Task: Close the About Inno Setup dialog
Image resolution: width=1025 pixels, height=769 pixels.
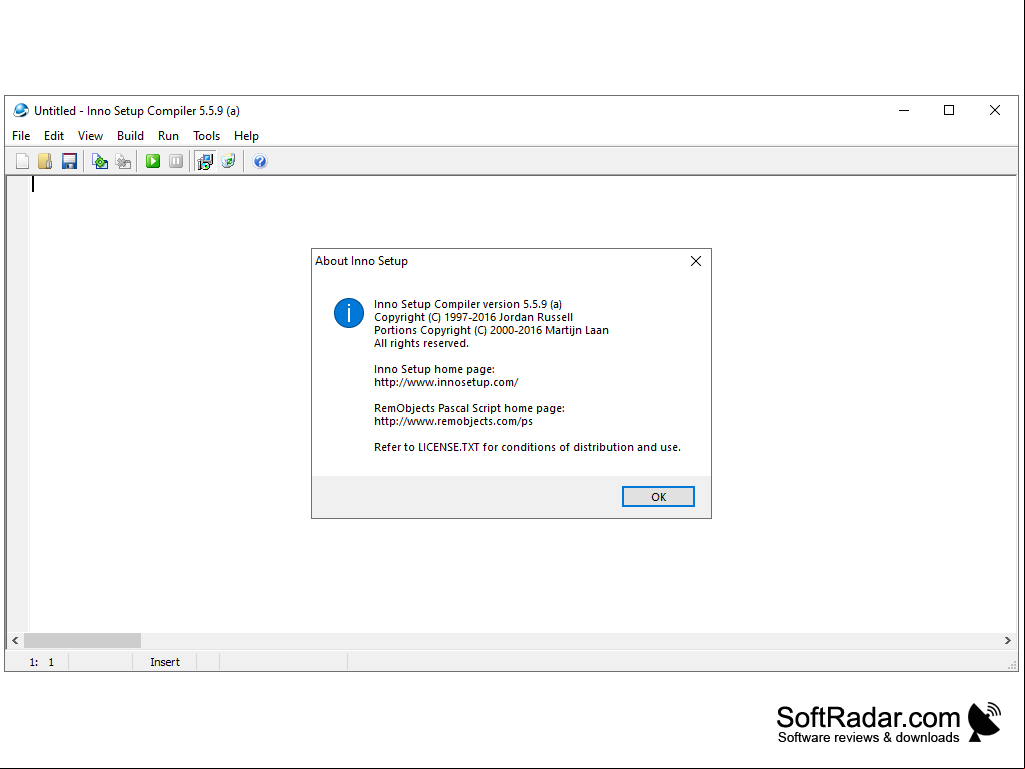Action: 696,261
